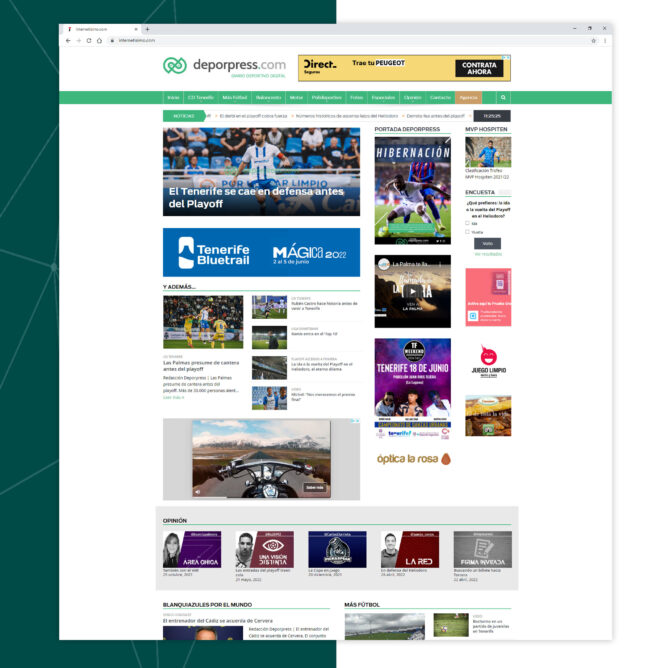
Task: Open the Polideportivo menu
Action: click(x=326, y=98)
